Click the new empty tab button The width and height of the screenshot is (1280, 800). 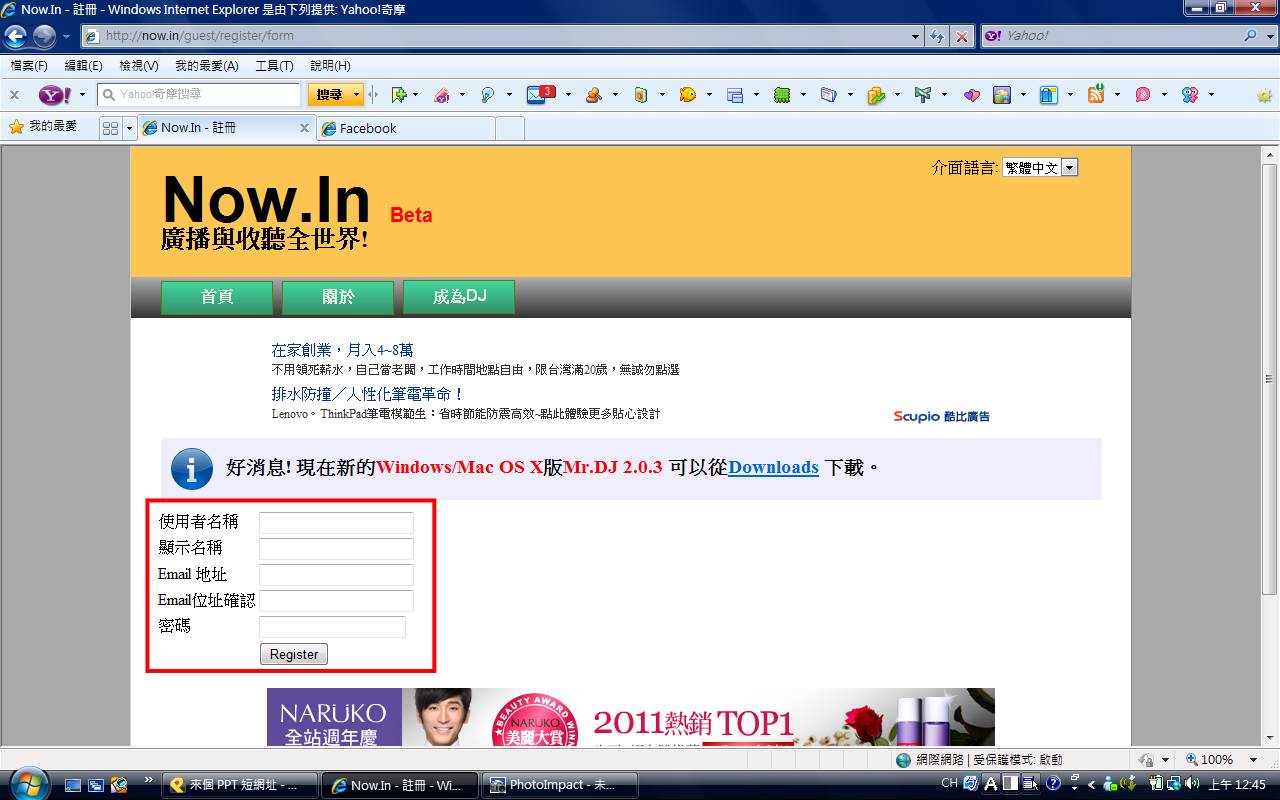(x=510, y=128)
